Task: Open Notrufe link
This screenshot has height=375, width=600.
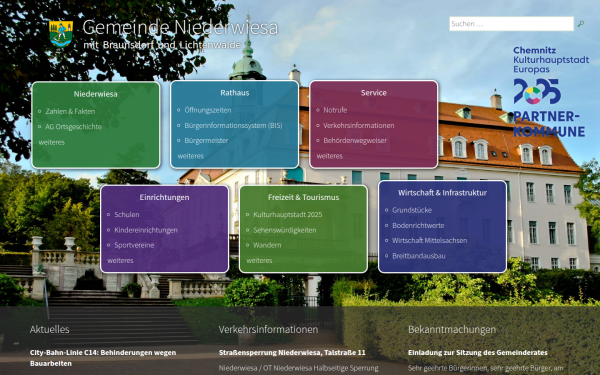Action: pyautogui.click(x=335, y=110)
